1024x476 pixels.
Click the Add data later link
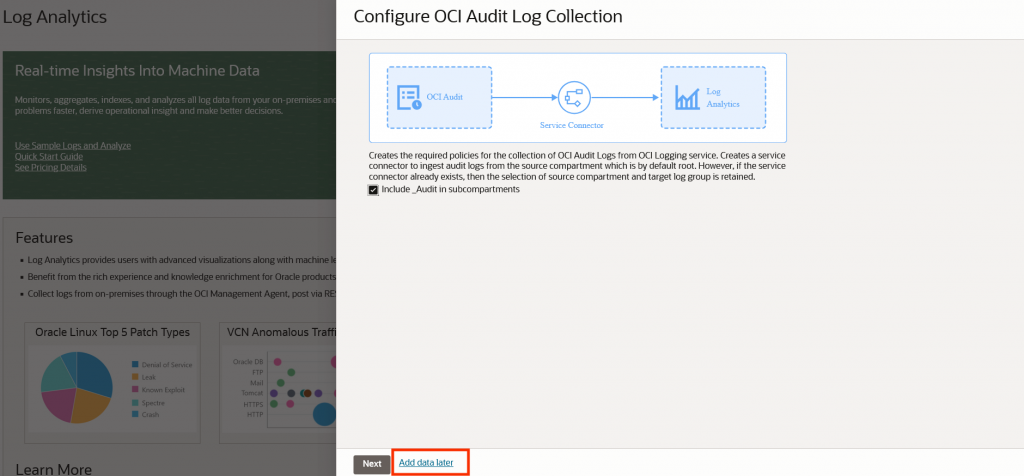point(425,463)
